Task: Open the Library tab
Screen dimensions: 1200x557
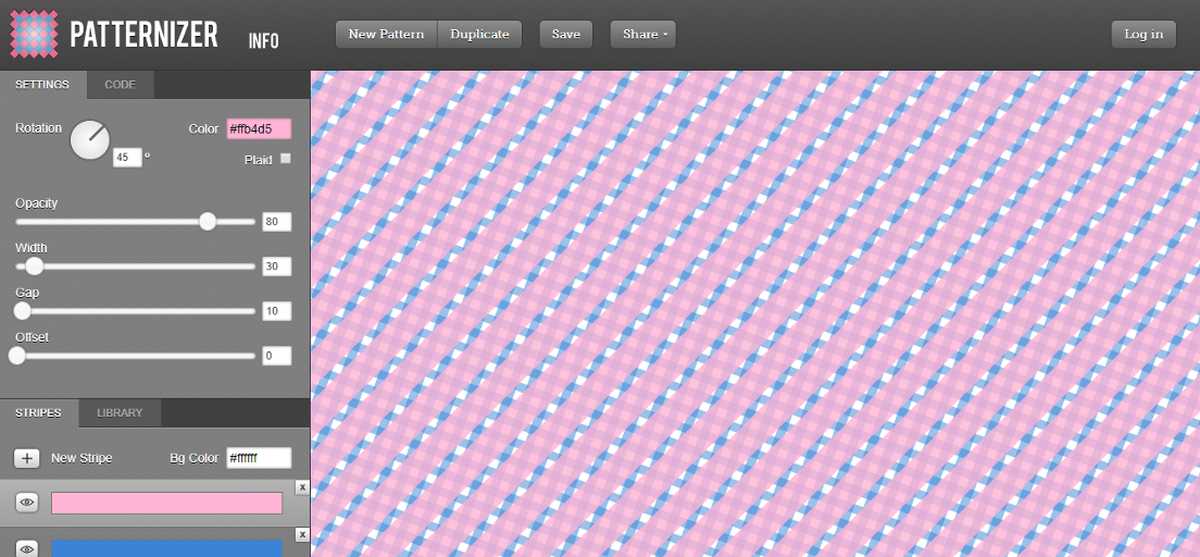Action: [119, 413]
